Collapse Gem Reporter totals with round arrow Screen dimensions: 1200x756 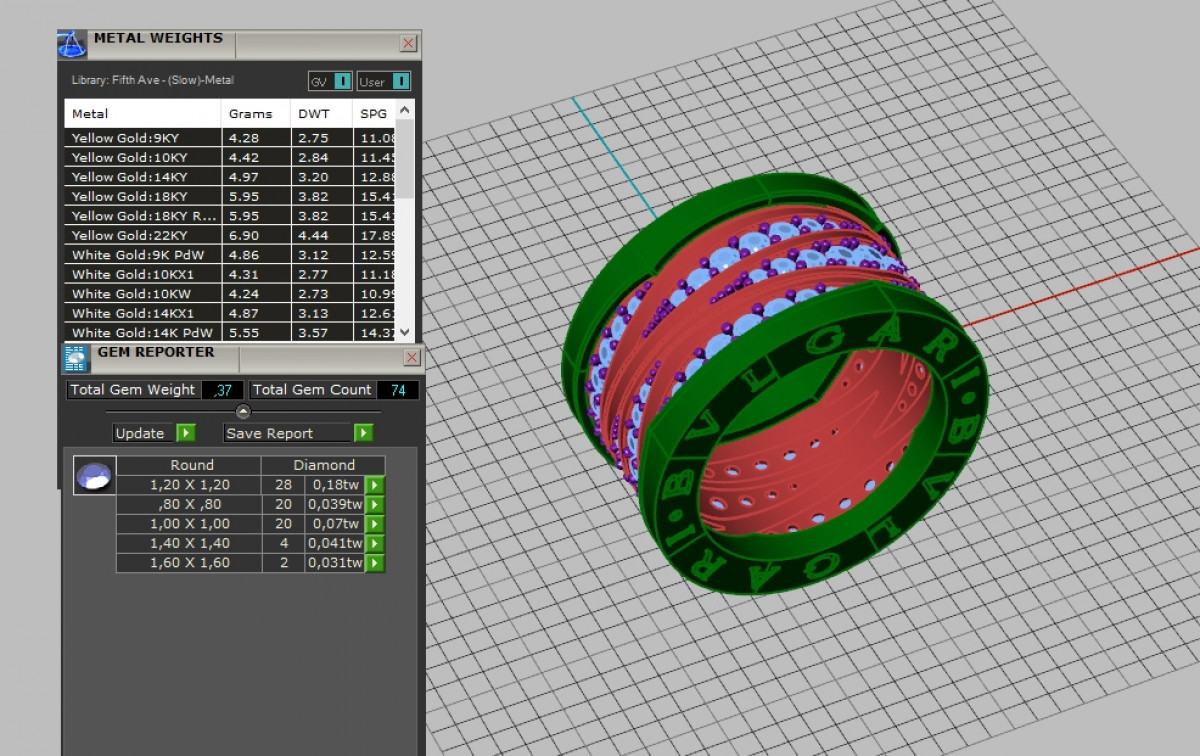point(243,411)
